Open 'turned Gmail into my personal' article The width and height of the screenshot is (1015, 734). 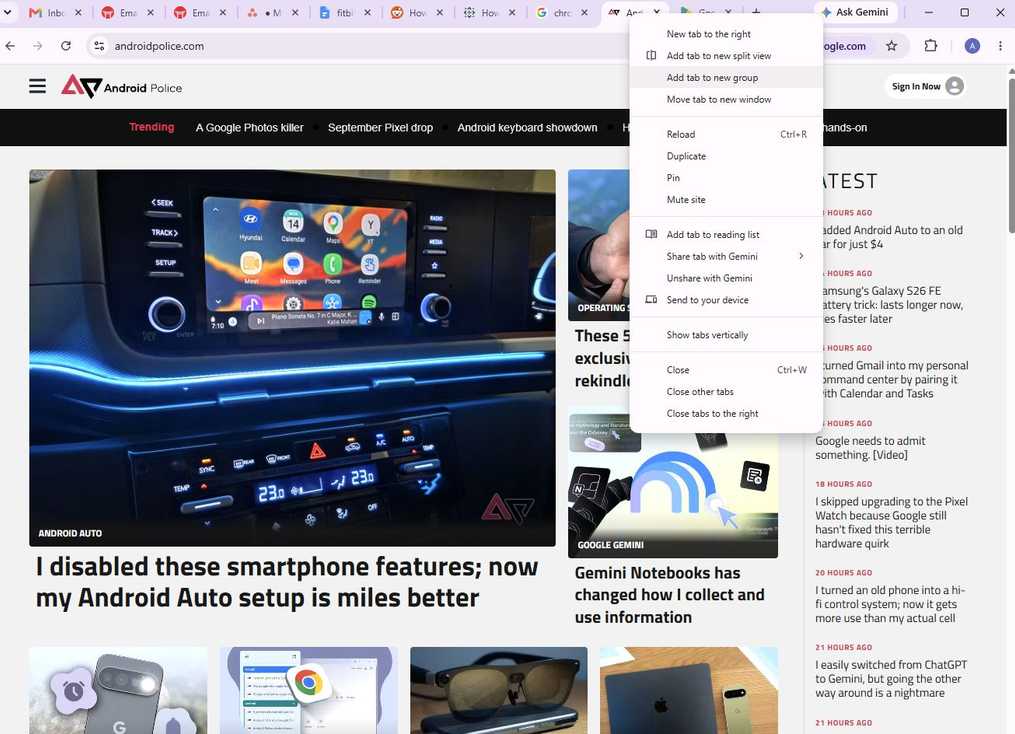pos(896,379)
